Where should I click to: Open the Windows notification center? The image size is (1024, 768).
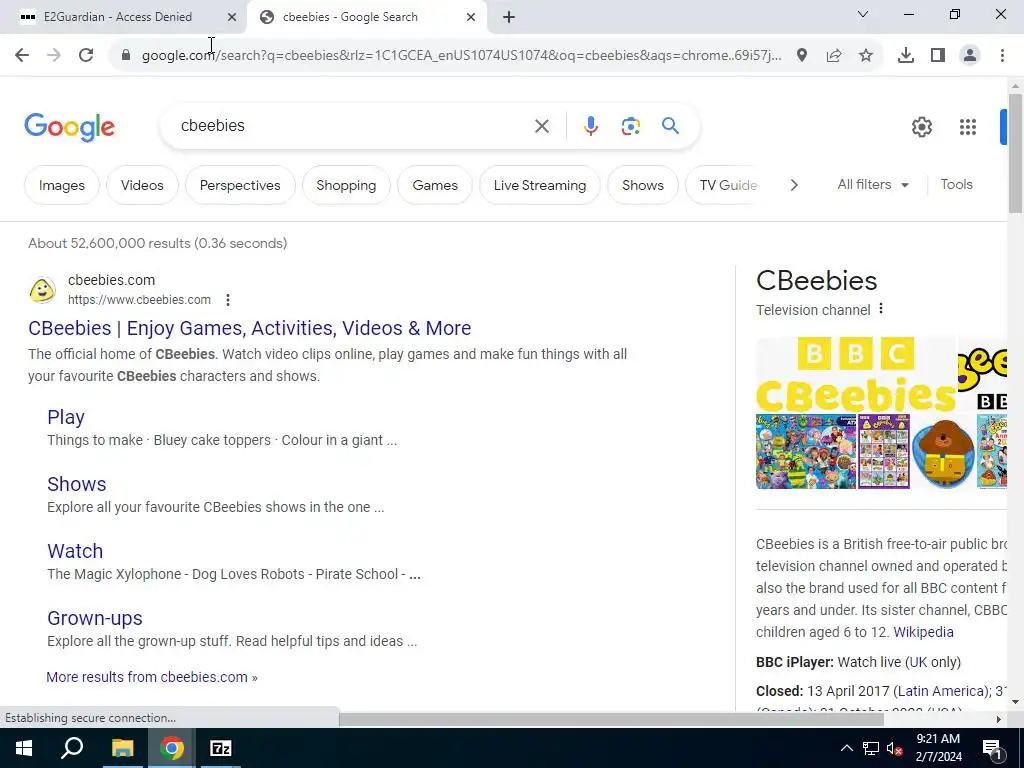pos(992,748)
